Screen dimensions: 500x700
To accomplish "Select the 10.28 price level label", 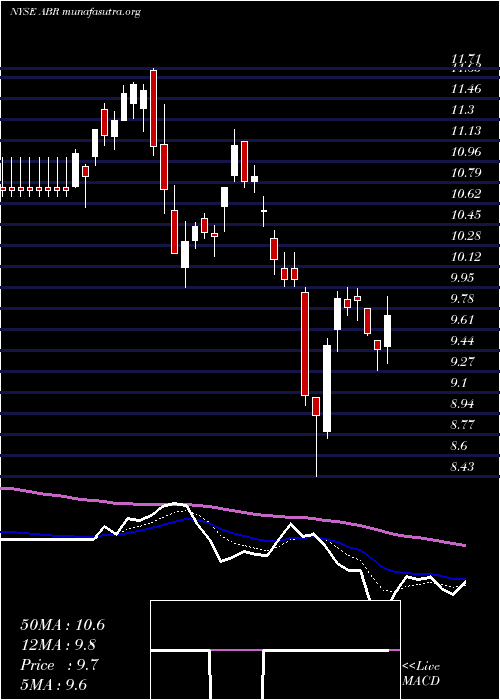I will [x=466, y=236].
